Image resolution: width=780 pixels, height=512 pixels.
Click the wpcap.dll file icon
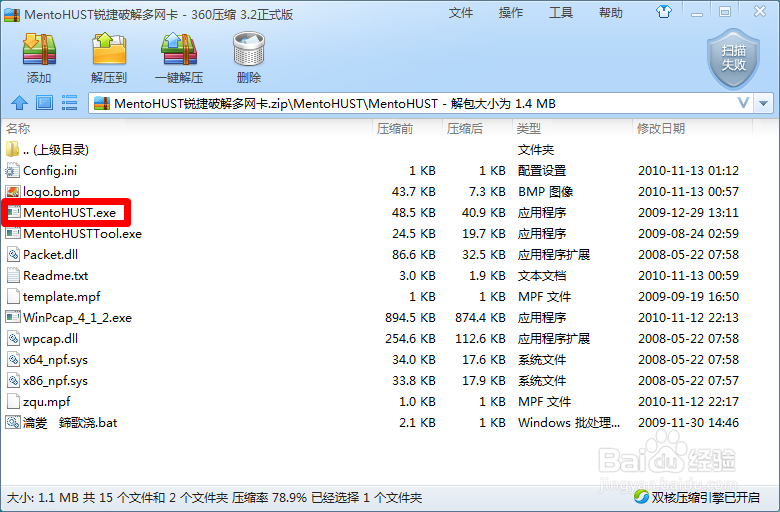tap(13, 338)
